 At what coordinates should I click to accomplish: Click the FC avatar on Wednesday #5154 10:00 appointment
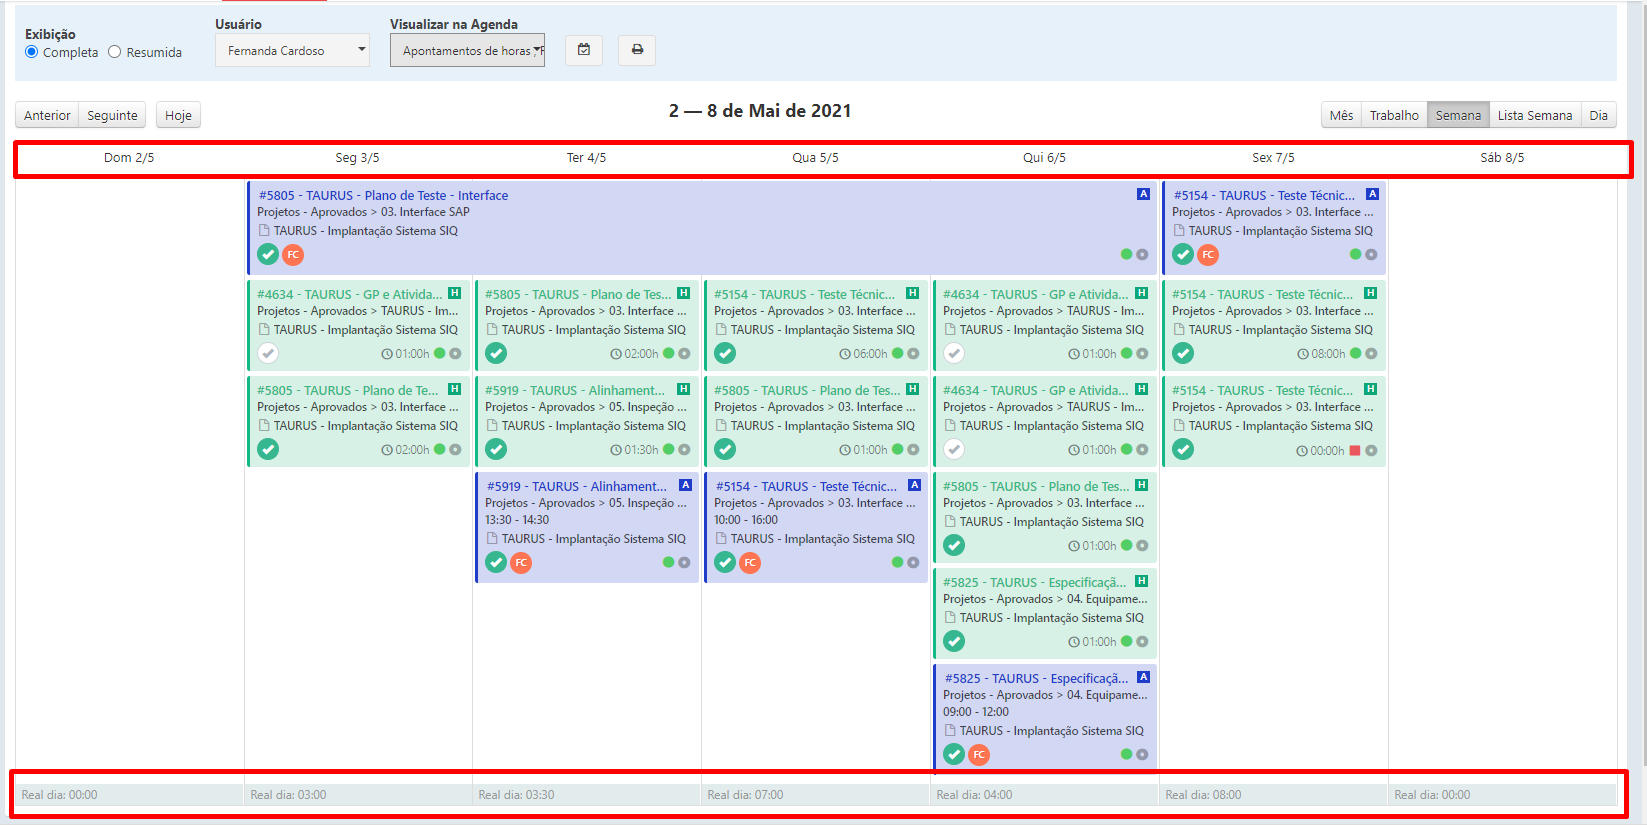tap(750, 563)
